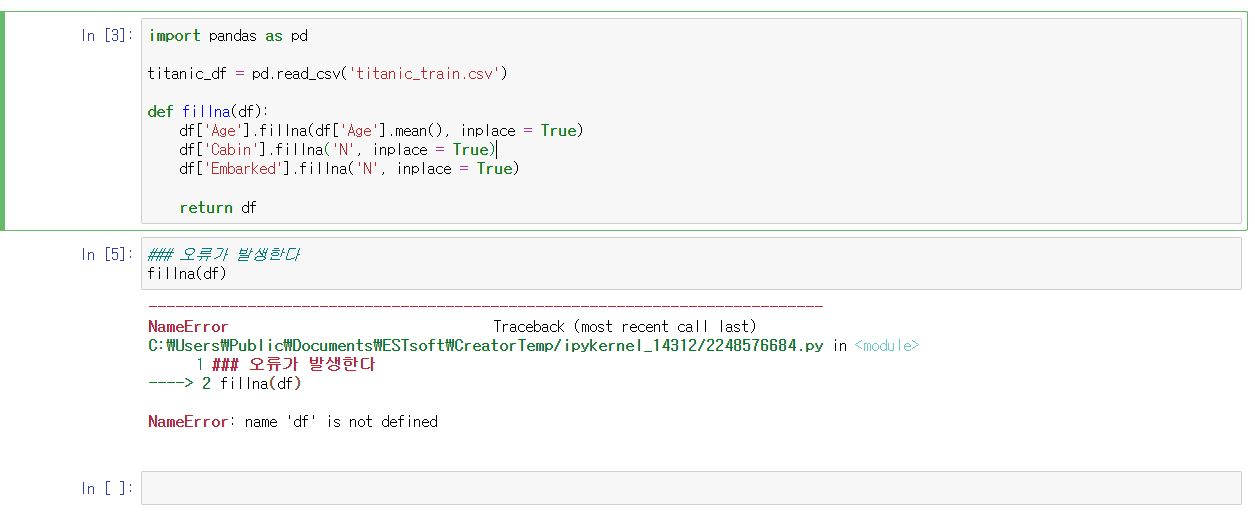Click the In [5] cell prompt label
Image resolution: width=1255 pixels, height=521 pixels.
[106, 255]
